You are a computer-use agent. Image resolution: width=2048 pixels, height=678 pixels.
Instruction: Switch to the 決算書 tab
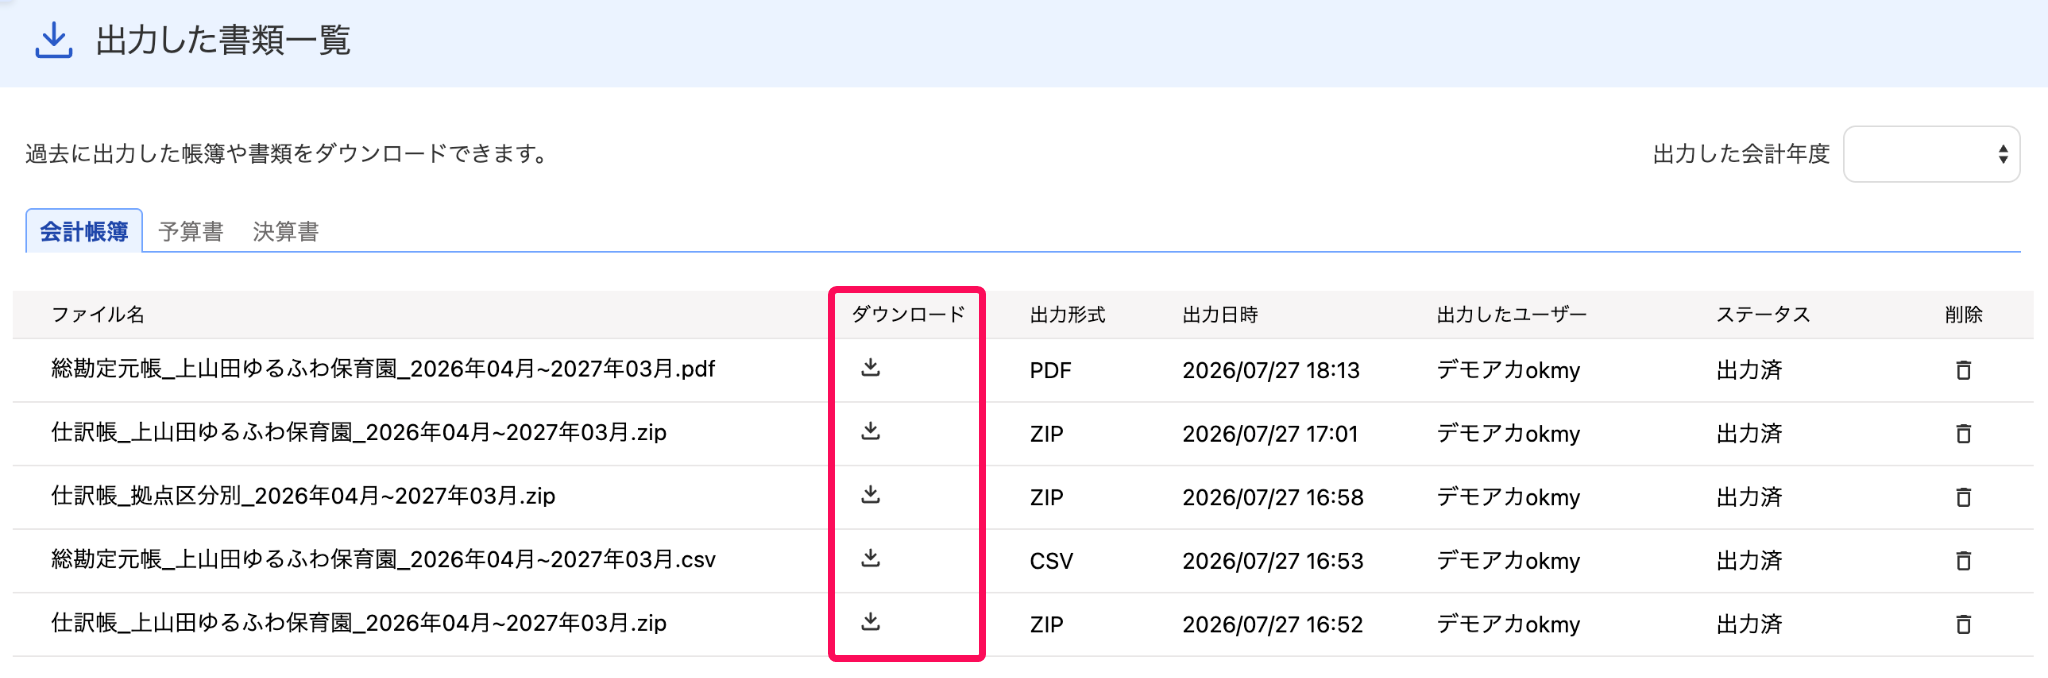click(286, 232)
